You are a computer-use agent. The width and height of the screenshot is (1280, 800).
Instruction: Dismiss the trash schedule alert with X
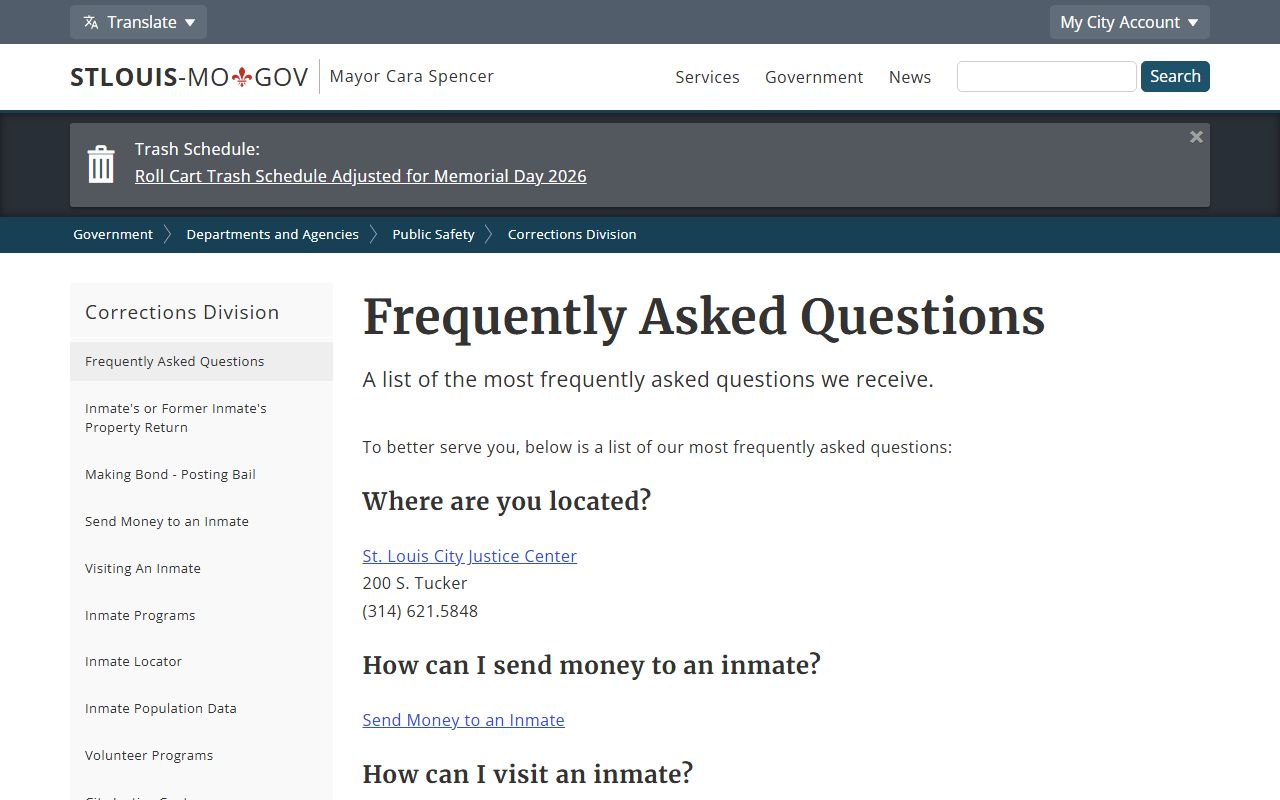1196,137
